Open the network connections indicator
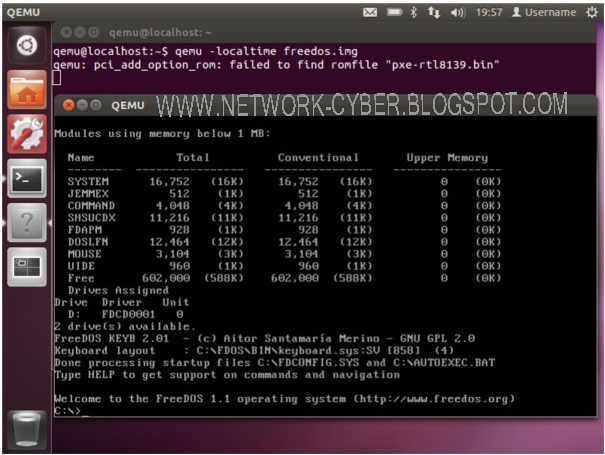Image resolution: width=605 pixels, height=455 pixels. pos(434,12)
